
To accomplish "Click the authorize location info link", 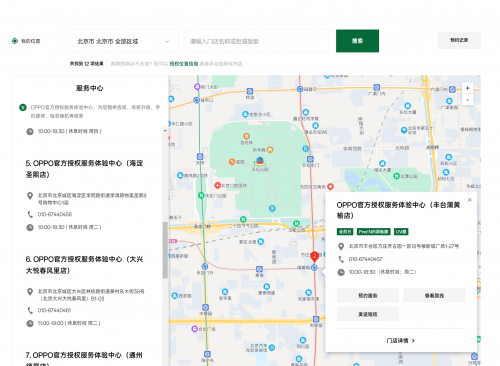I will pyautogui.click(x=184, y=64).
